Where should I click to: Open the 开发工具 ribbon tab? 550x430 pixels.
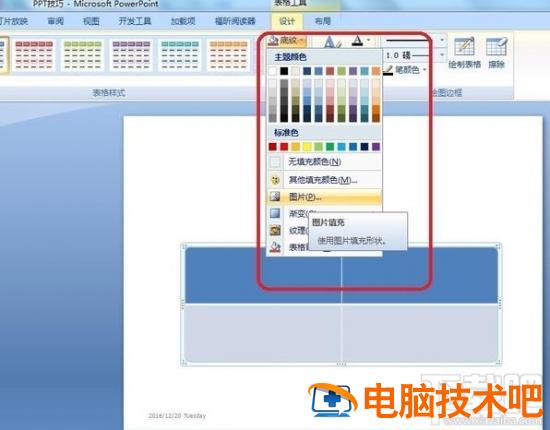tap(135, 21)
